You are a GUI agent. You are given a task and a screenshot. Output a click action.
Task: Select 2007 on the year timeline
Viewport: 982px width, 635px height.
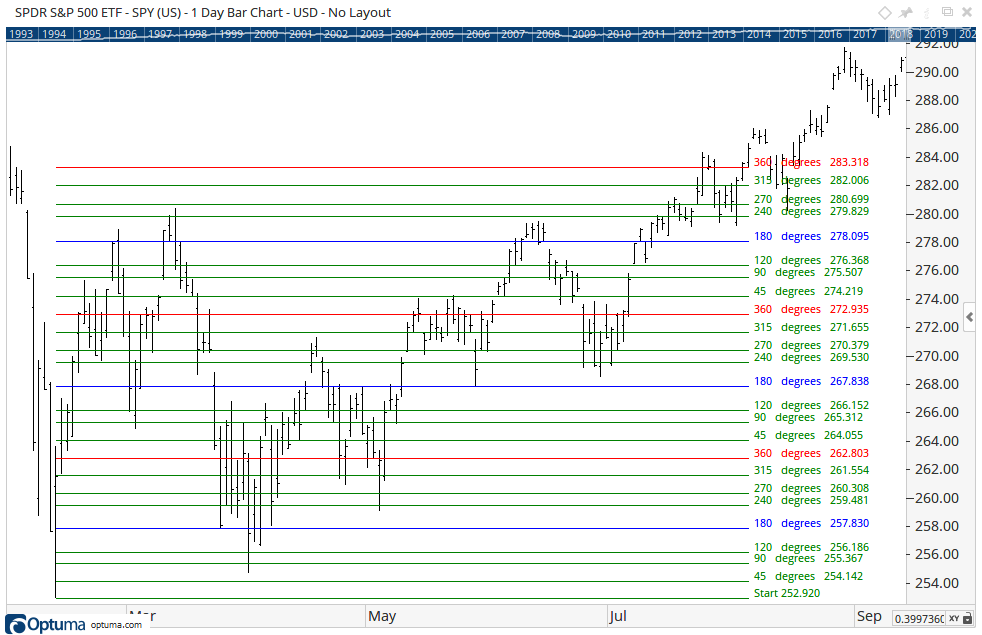point(513,34)
